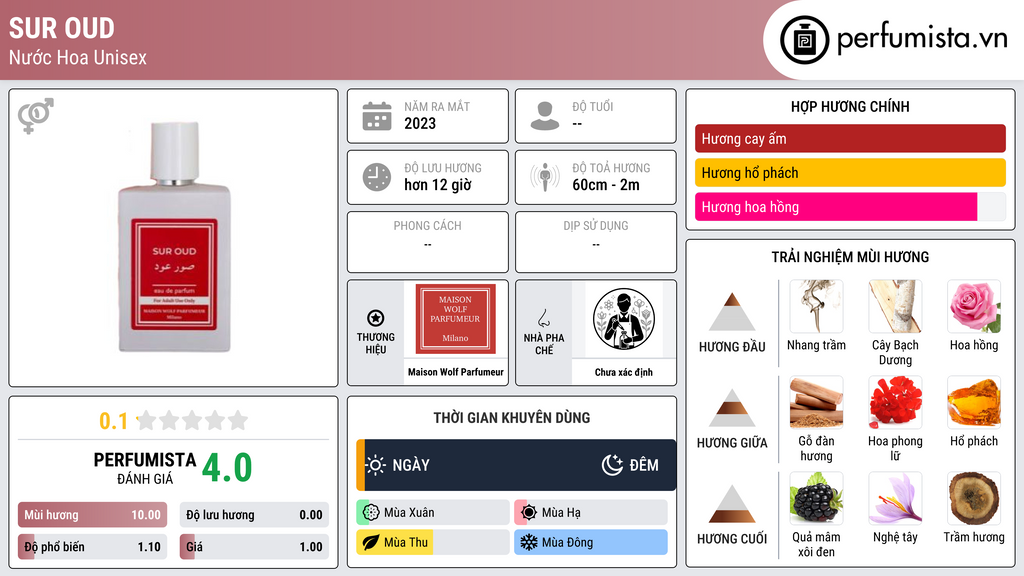Click the Hợp hương chính heading
Viewport: 1024px width, 576px height.
coord(850,106)
